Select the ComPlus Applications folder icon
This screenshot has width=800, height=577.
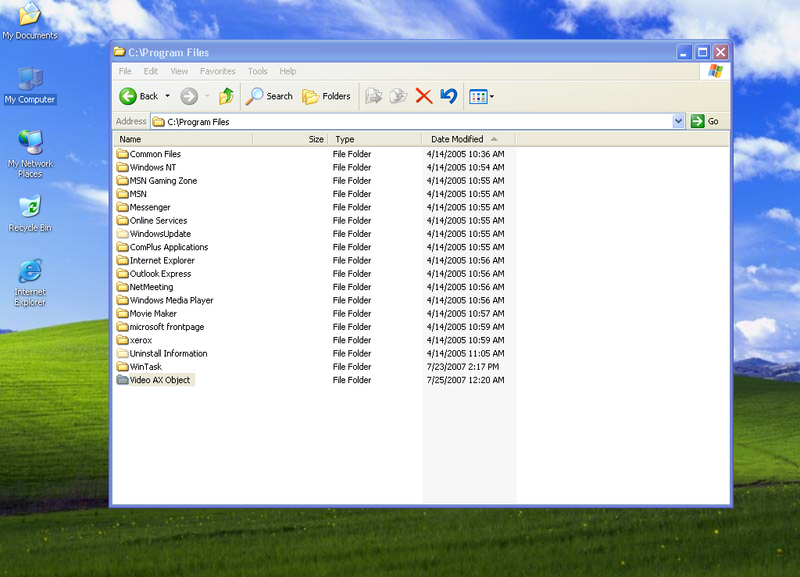122,246
